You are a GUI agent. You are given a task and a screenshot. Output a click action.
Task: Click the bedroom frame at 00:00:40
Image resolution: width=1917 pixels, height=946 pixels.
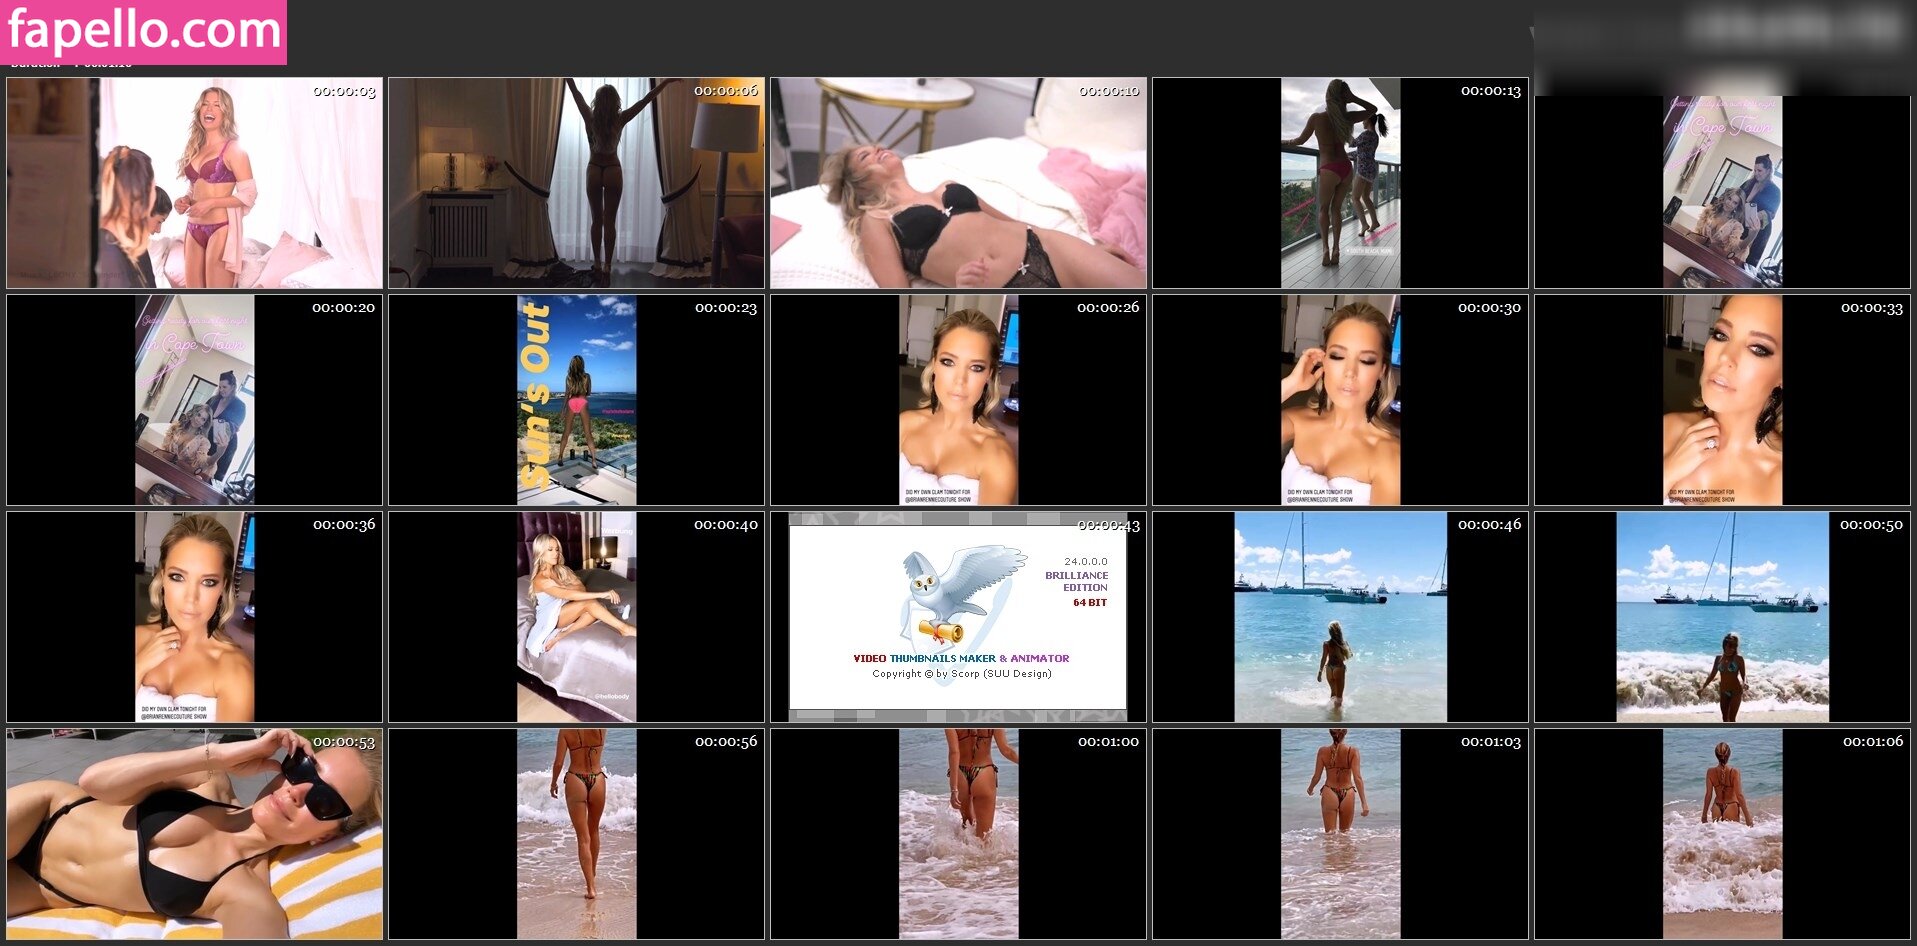coord(576,617)
